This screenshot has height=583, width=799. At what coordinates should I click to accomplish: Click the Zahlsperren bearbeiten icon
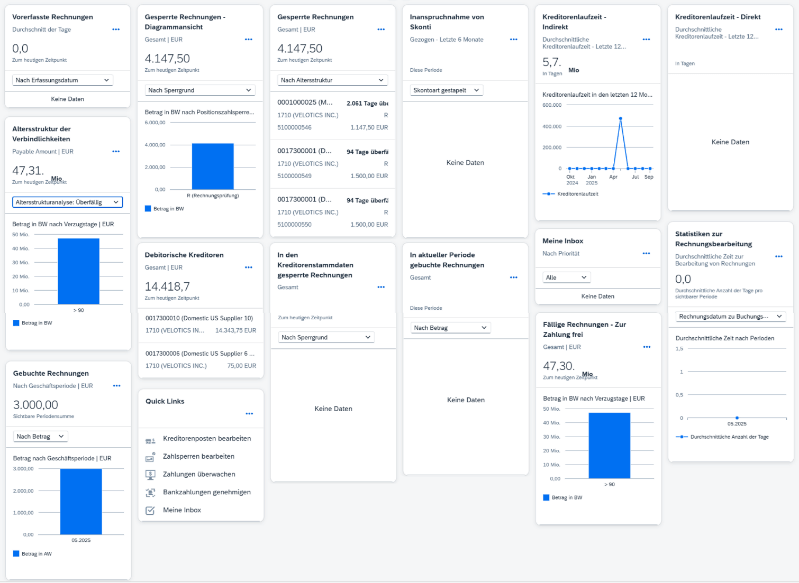click(x=151, y=456)
